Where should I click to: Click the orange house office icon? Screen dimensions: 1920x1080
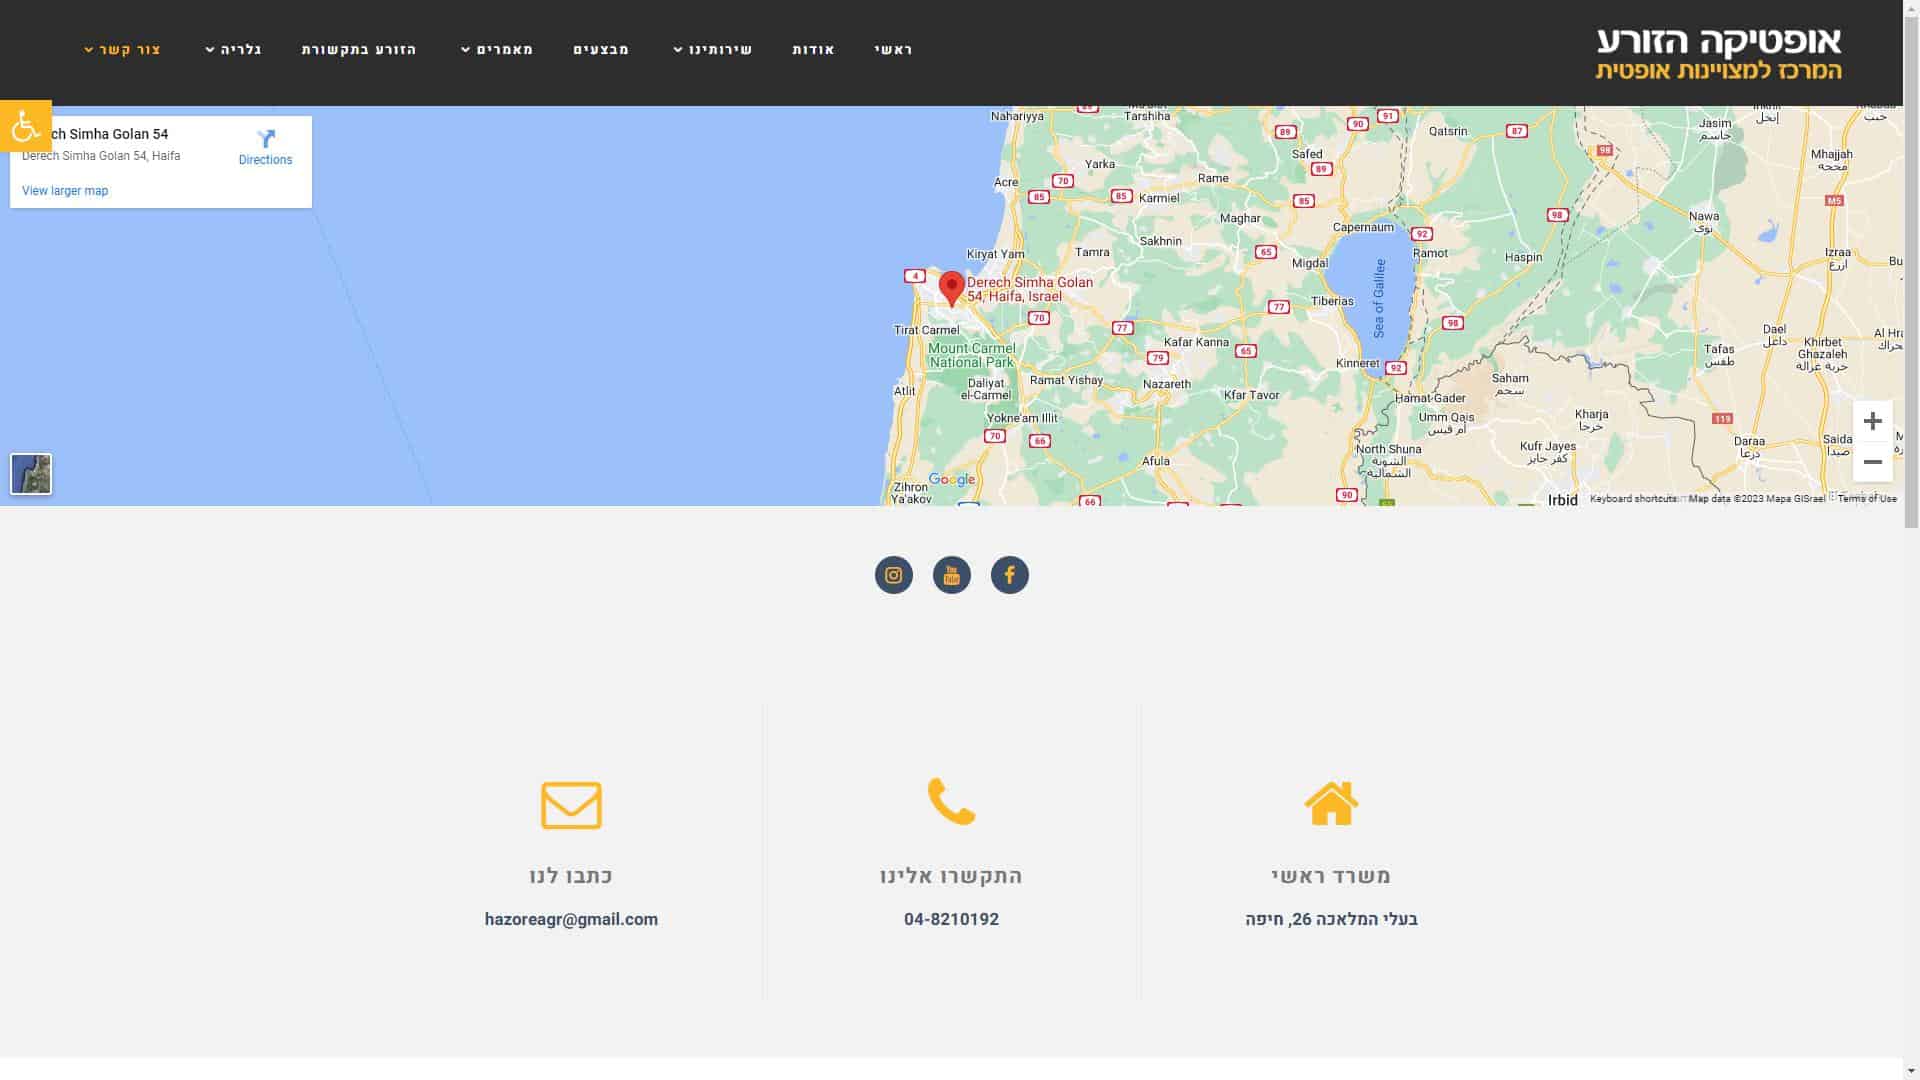pos(1331,804)
